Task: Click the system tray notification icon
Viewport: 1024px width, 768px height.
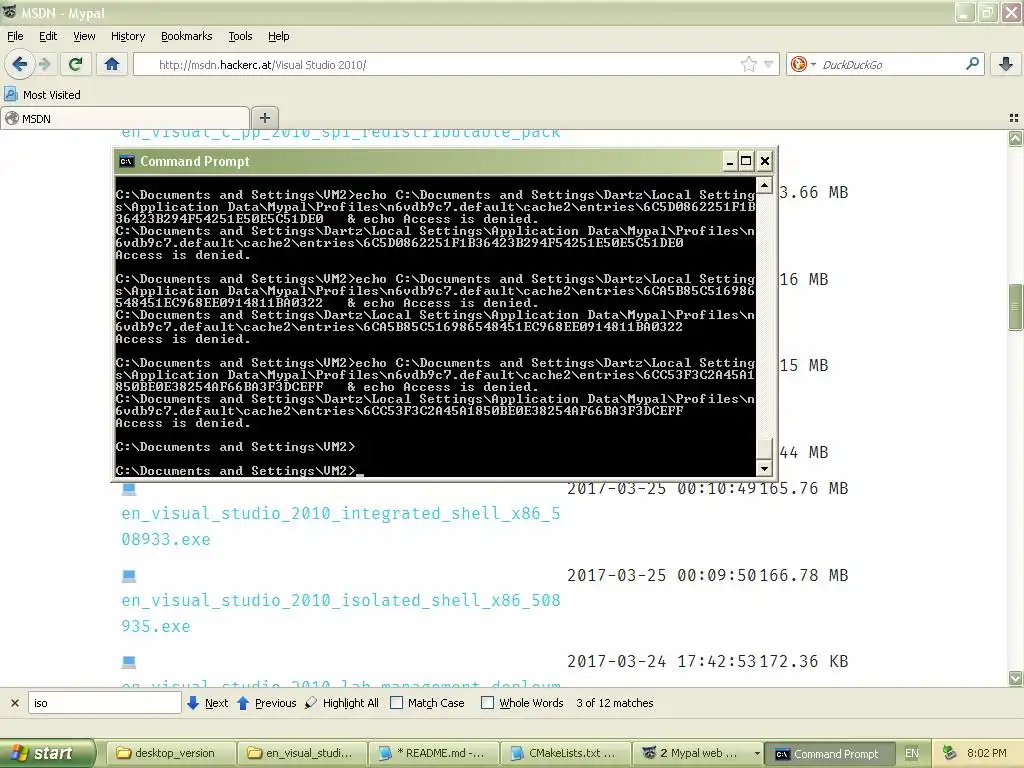Action: pyautogui.click(x=950, y=753)
